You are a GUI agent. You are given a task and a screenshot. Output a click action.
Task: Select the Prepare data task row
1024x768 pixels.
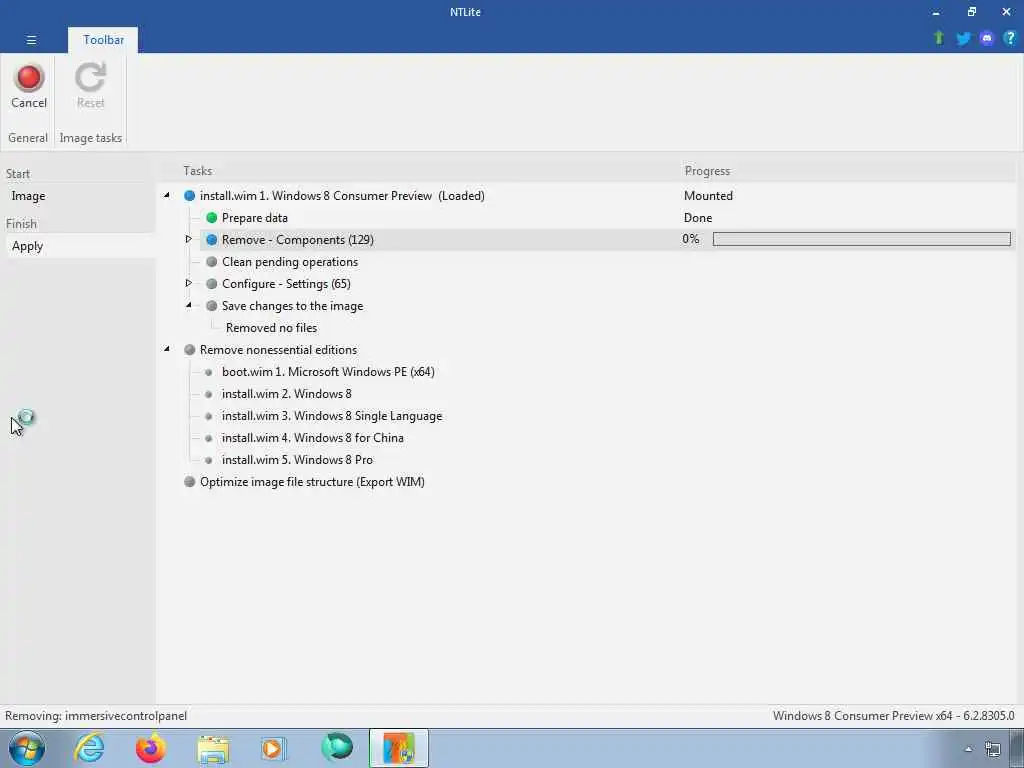point(255,217)
